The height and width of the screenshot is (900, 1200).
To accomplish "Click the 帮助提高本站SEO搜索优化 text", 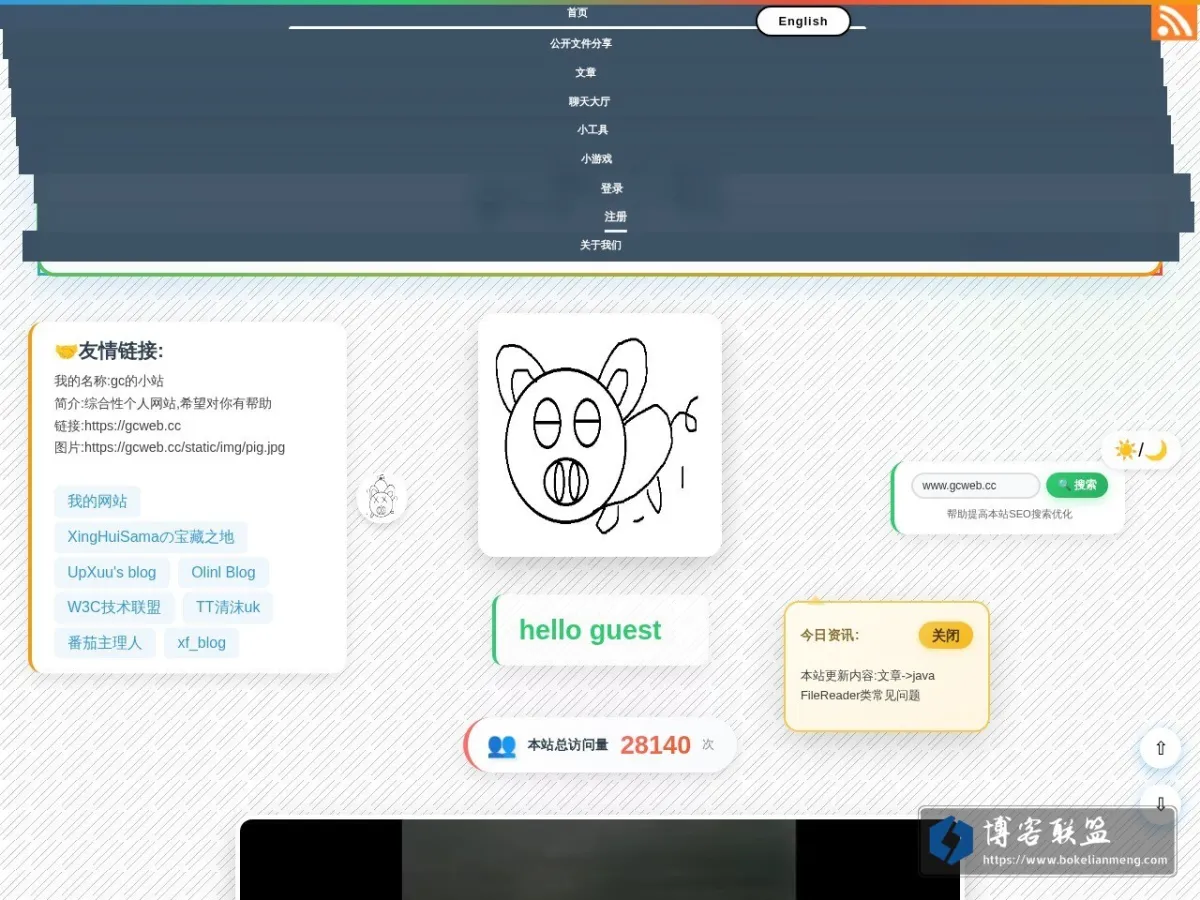I will [1009, 514].
